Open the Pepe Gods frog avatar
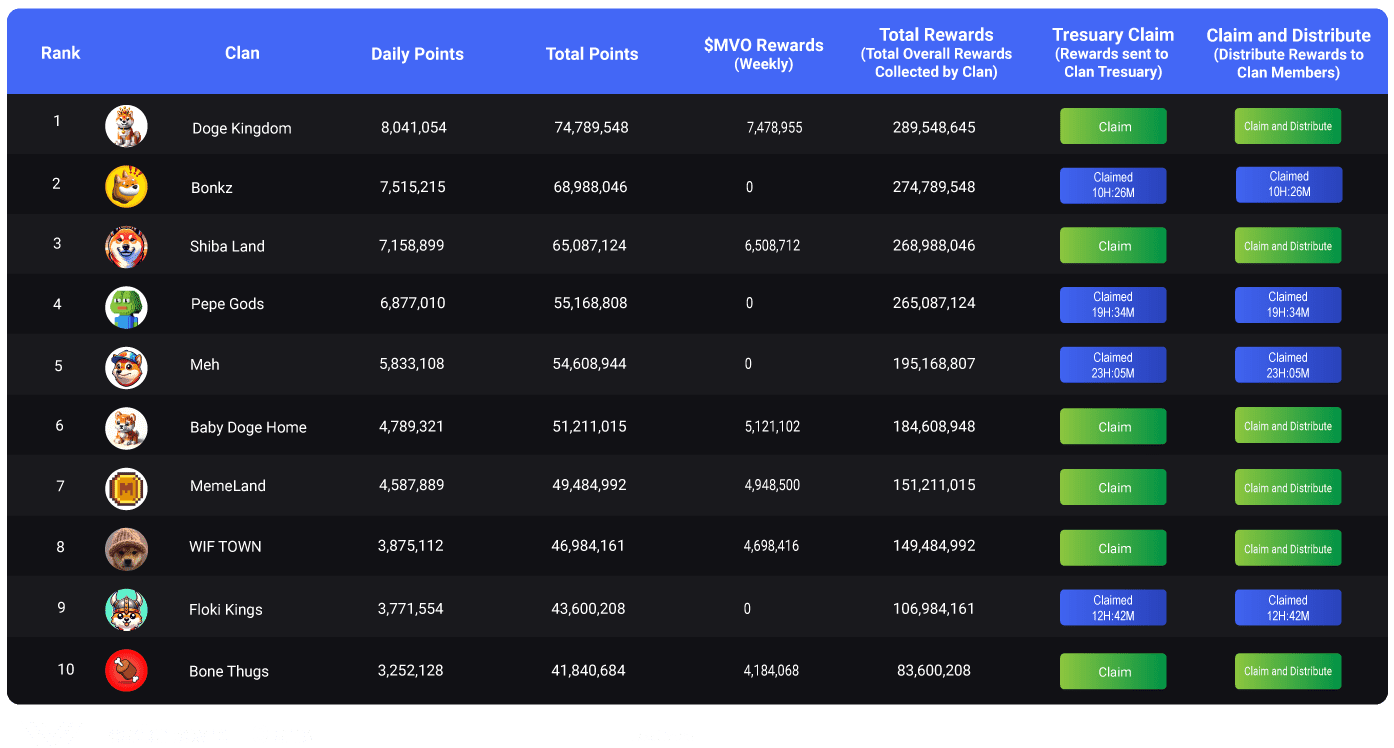This screenshot has width=1394, height=748. pos(126,307)
